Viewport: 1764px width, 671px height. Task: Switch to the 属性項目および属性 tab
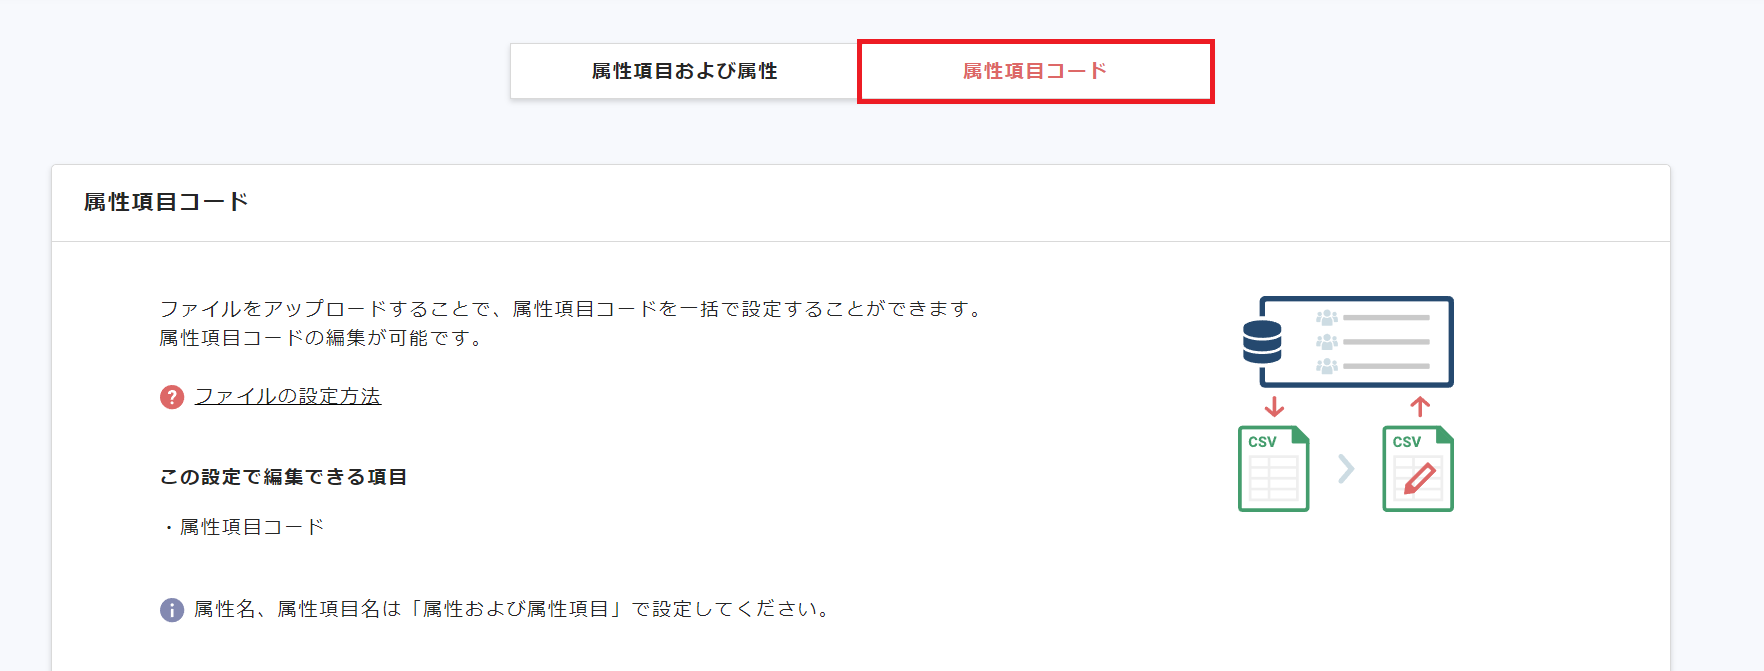click(683, 70)
